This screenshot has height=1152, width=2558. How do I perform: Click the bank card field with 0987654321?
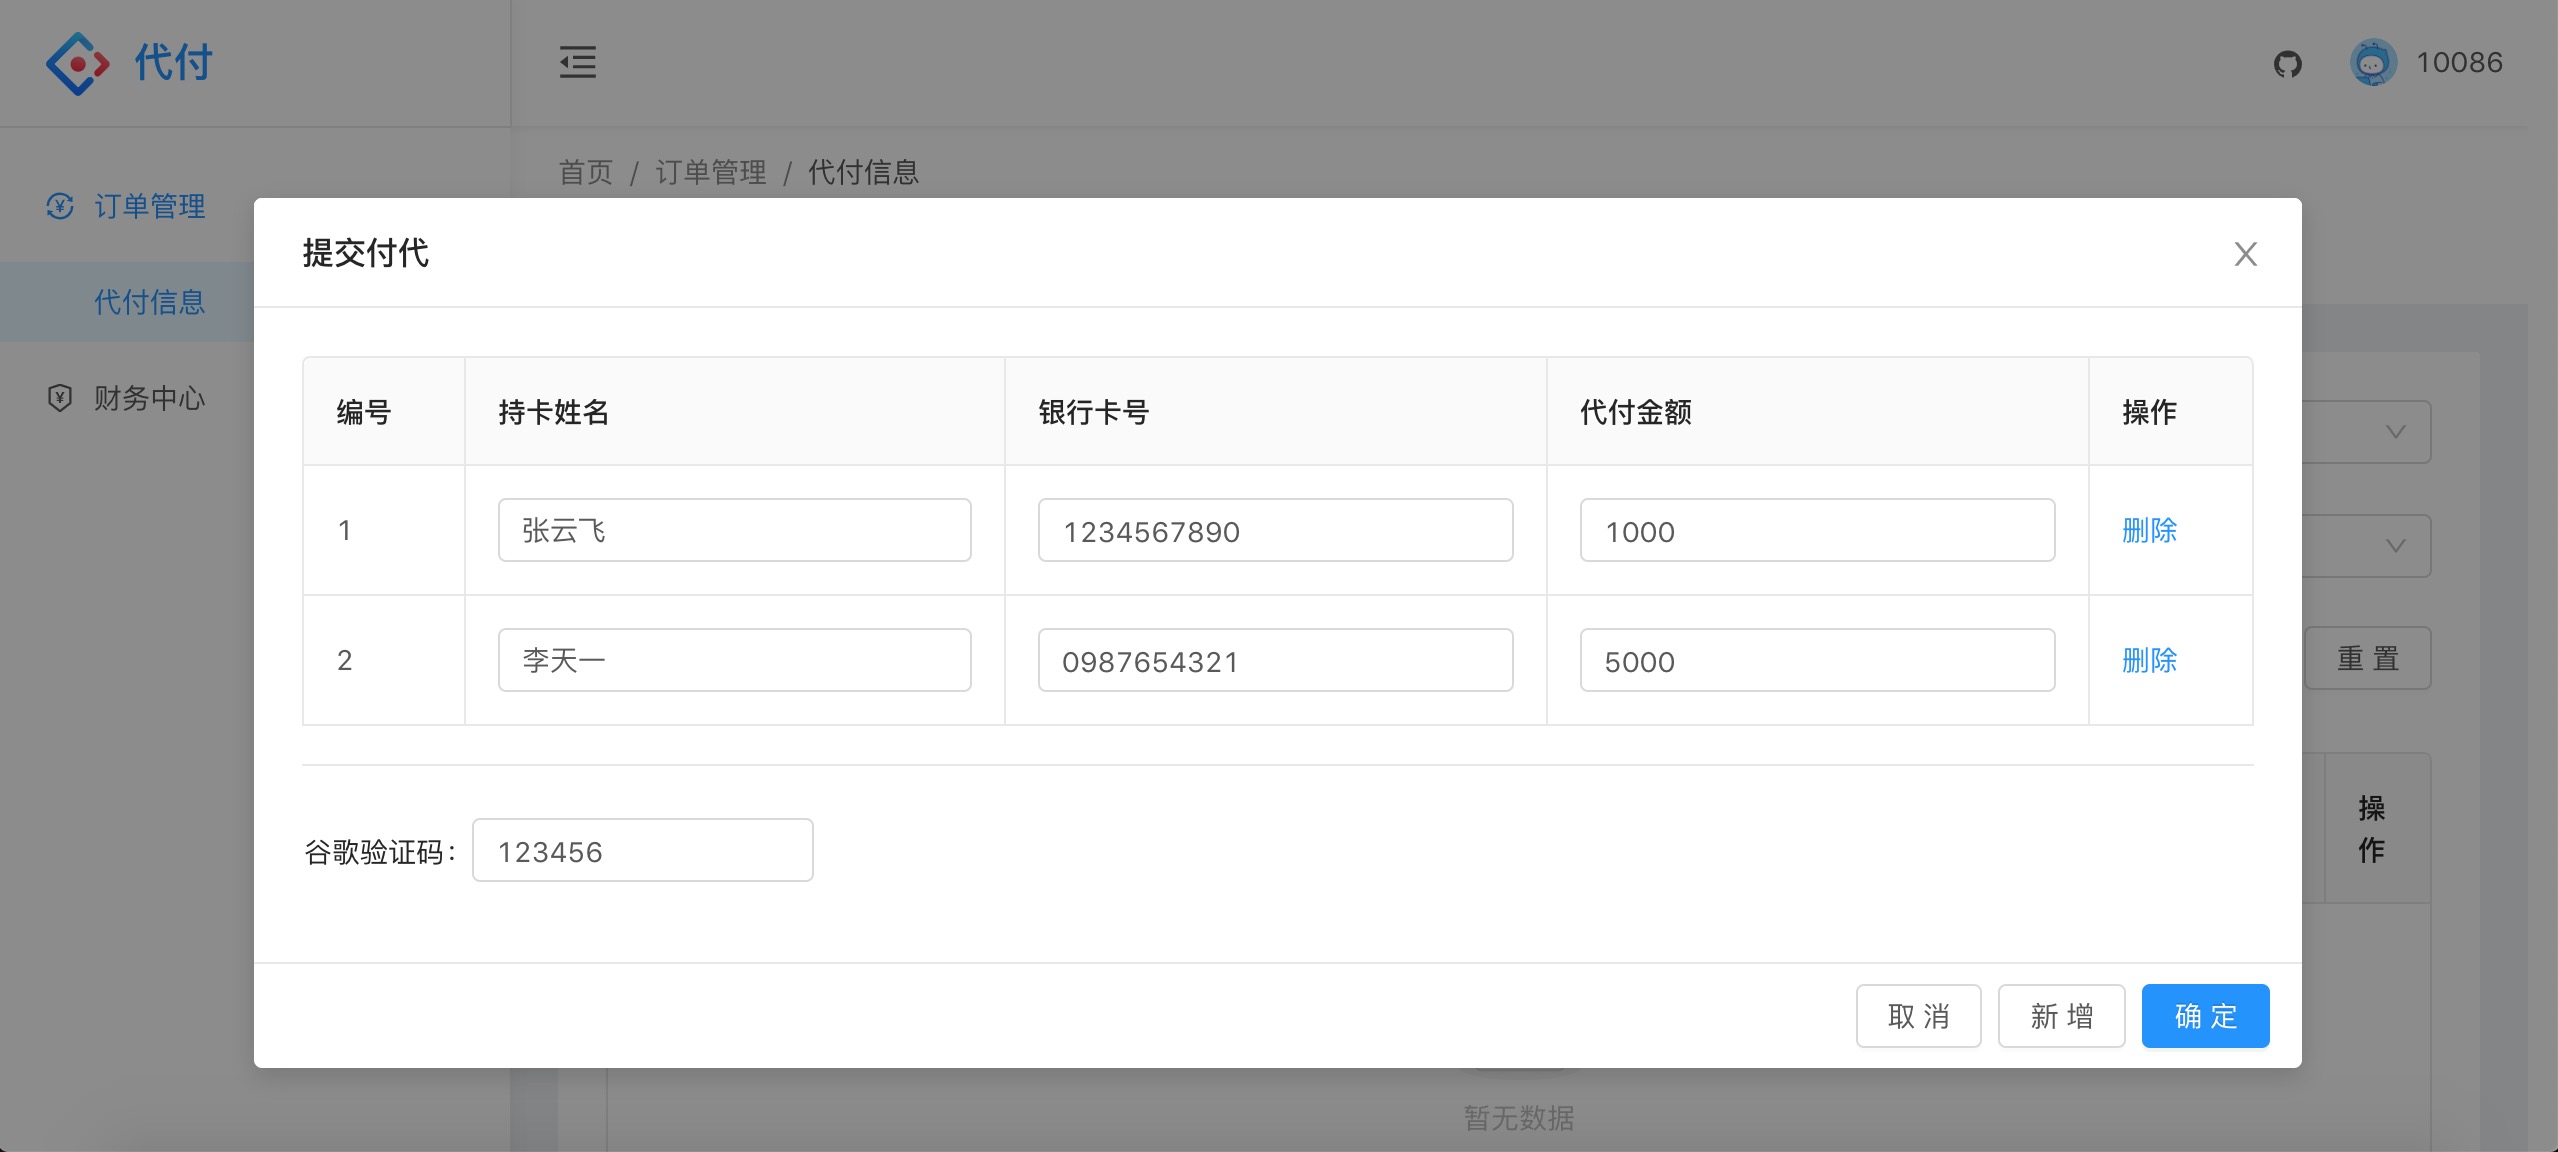pyautogui.click(x=1275, y=660)
